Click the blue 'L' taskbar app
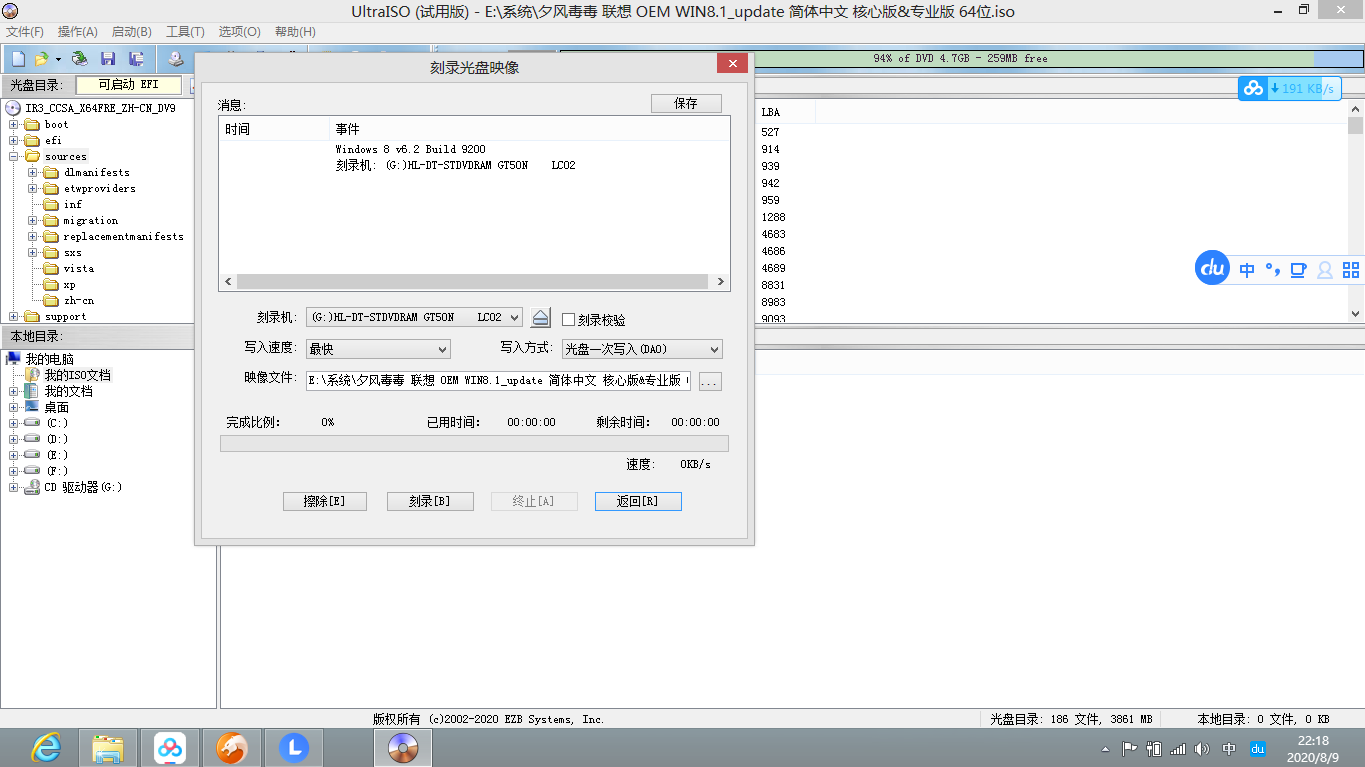This screenshot has width=1365, height=767. pos(294,747)
